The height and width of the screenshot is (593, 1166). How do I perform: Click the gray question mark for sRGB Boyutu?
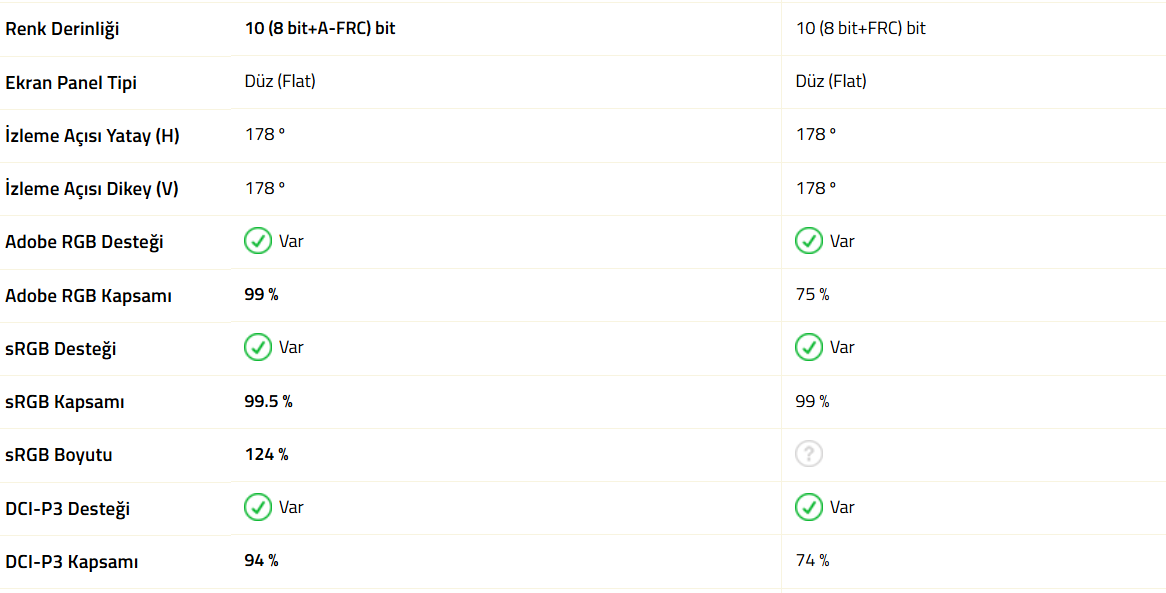click(x=809, y=454)
